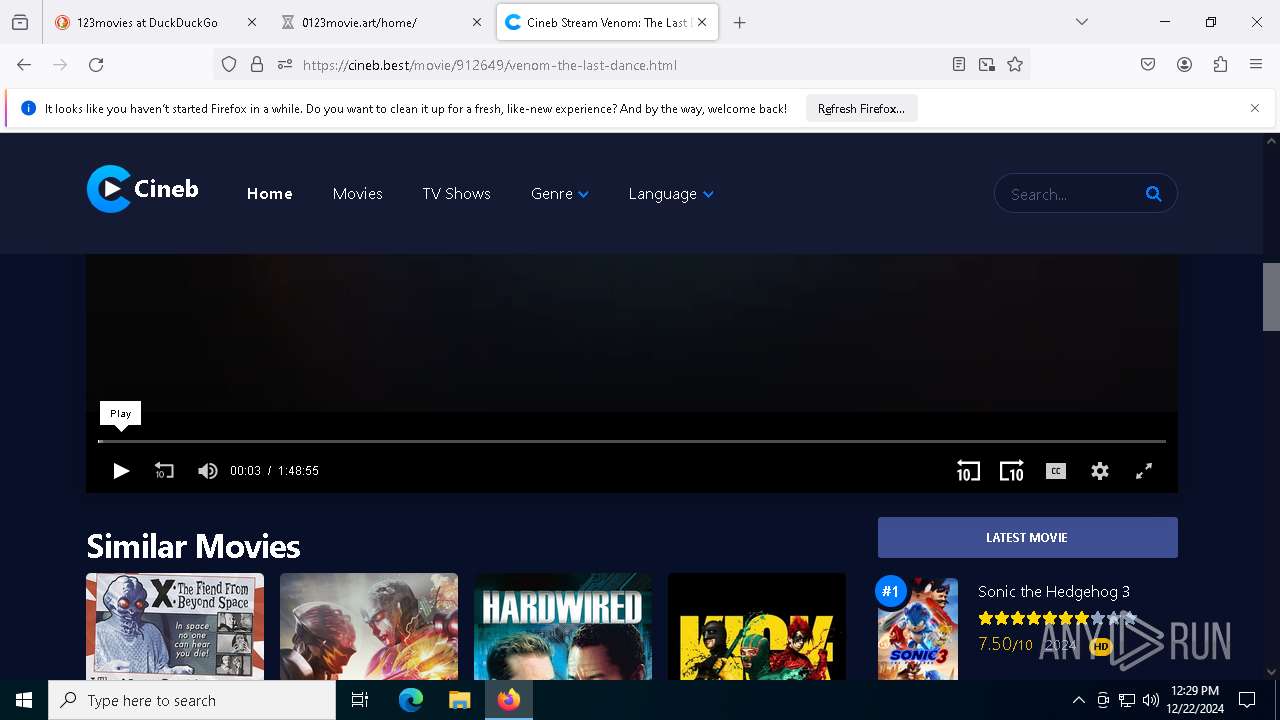Open the TV Shows menu item
This screenshot has width=1280, height=720.
point(456,194)
